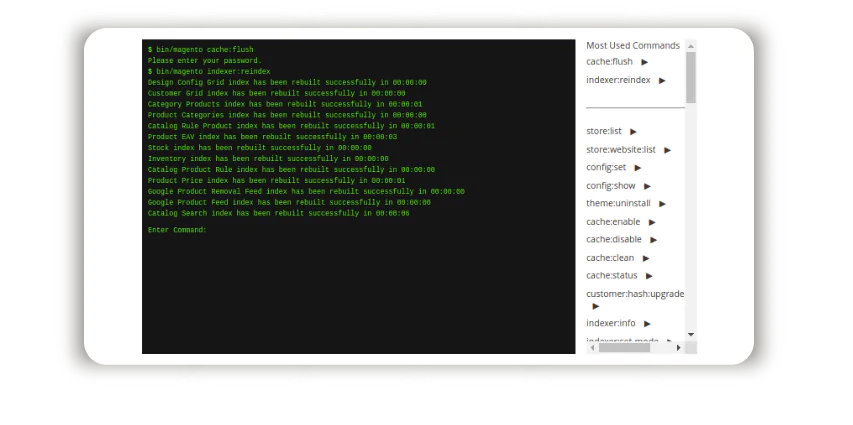Click the 'bin/magento cache:flush' terminal line
The height and width of the screenshot is (425, 853).
[200, 50]
